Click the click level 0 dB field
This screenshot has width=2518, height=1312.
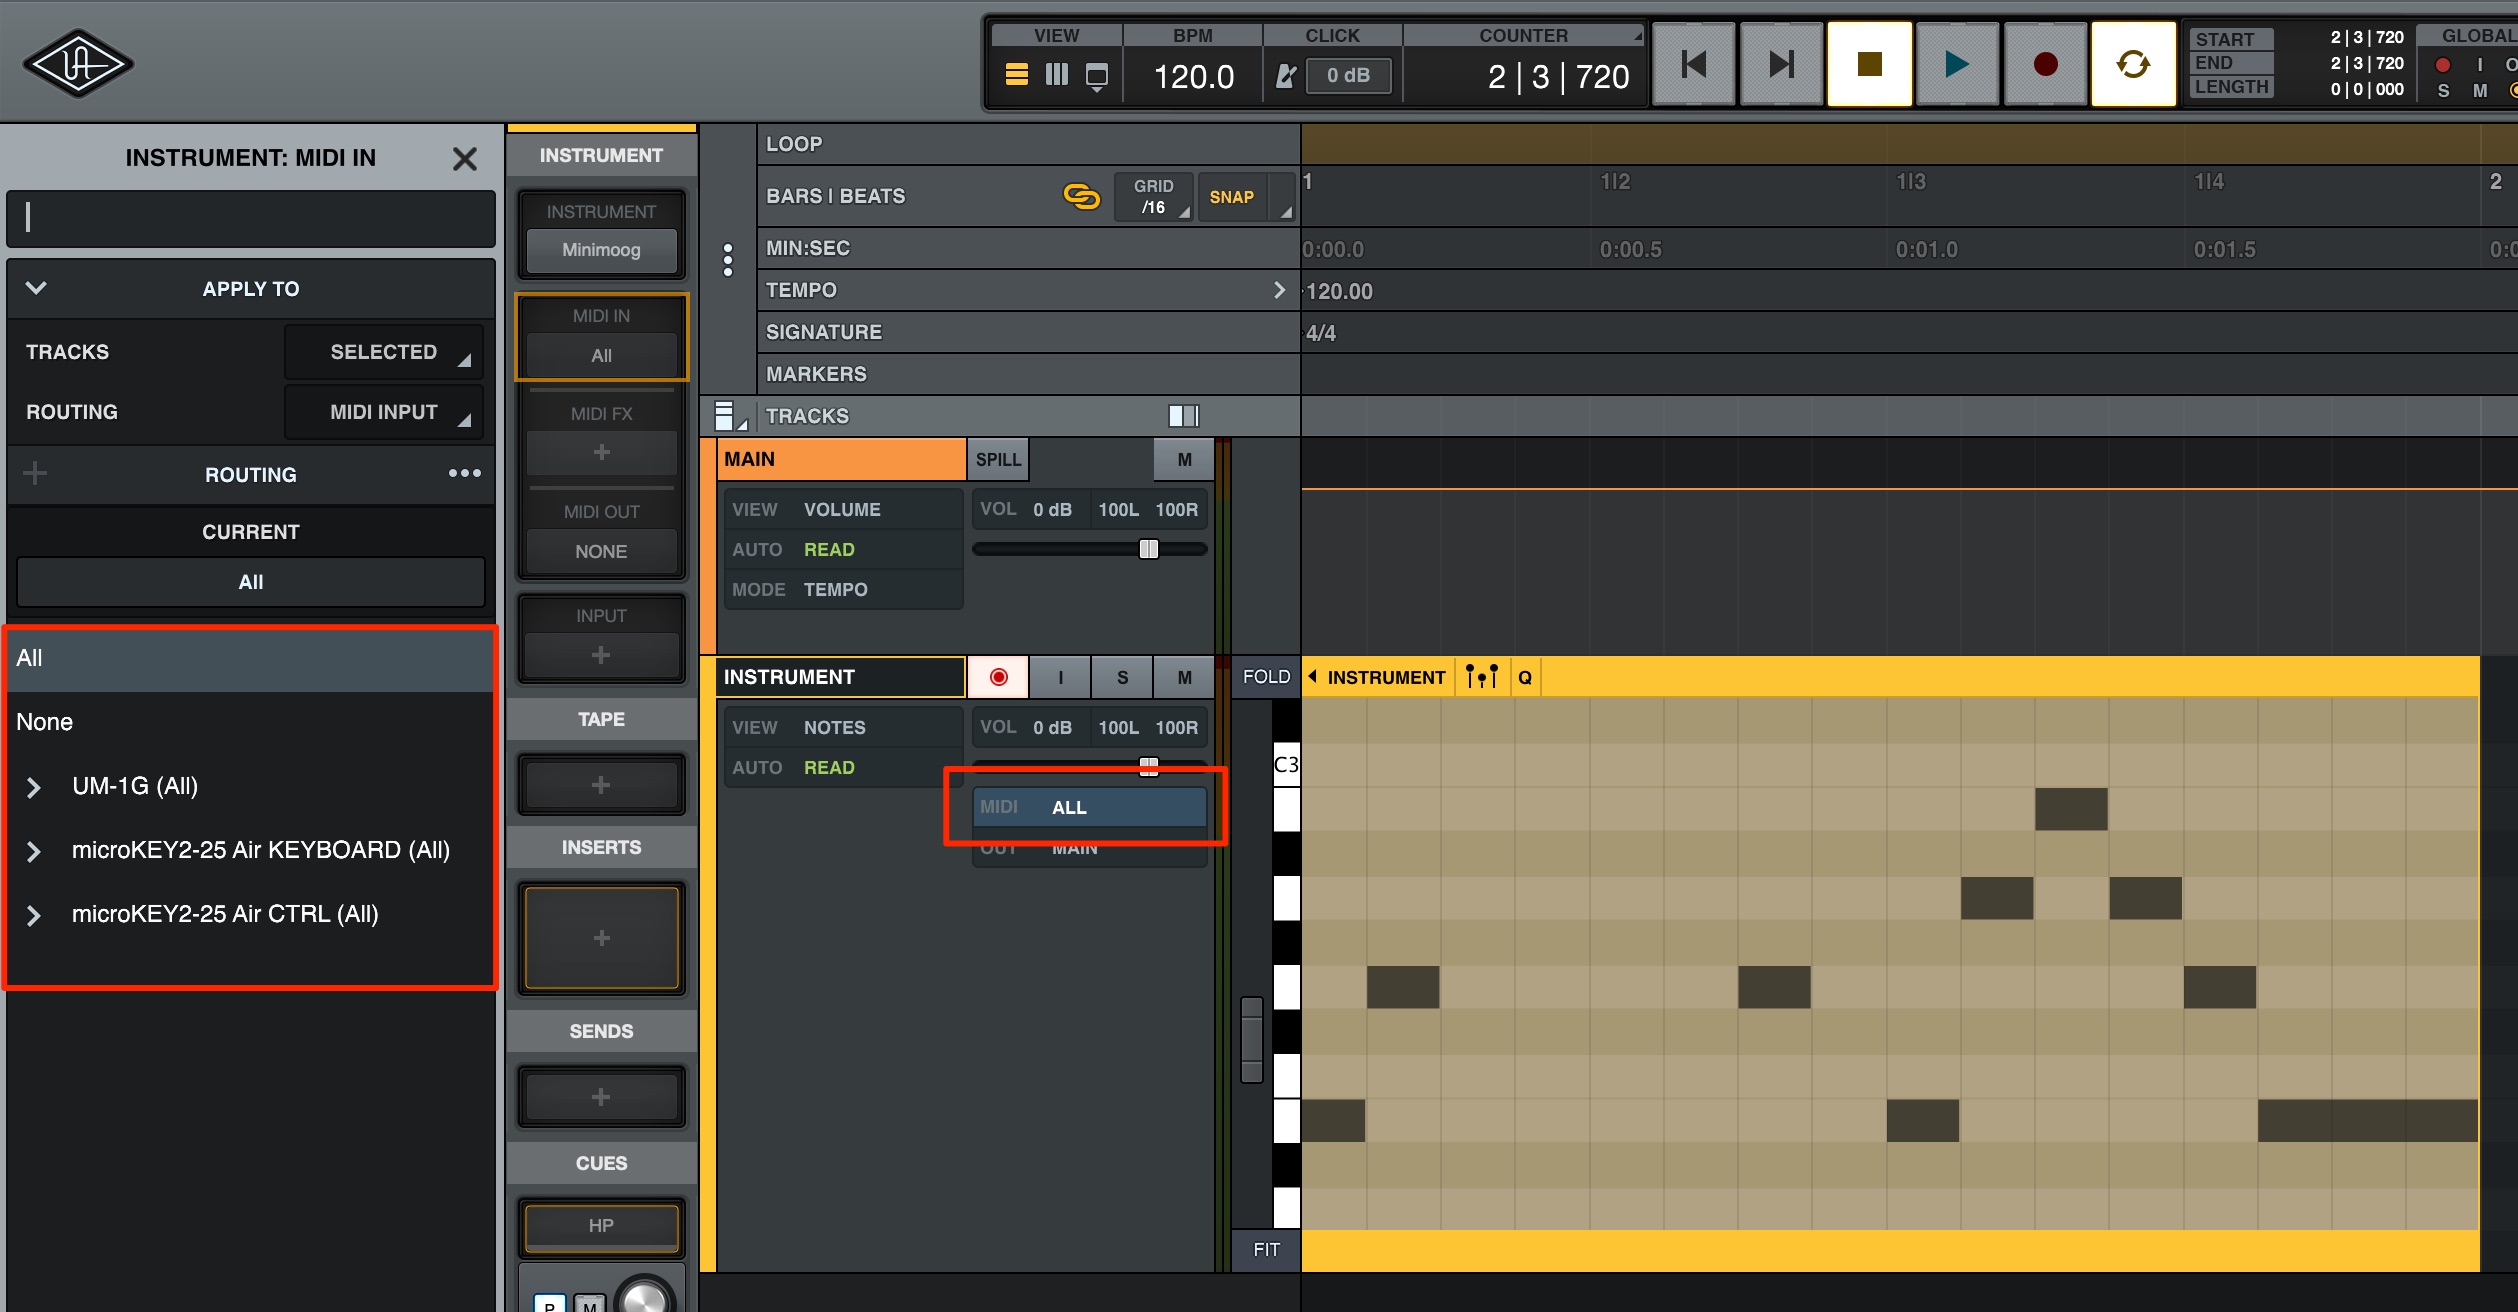point(1348,76)
